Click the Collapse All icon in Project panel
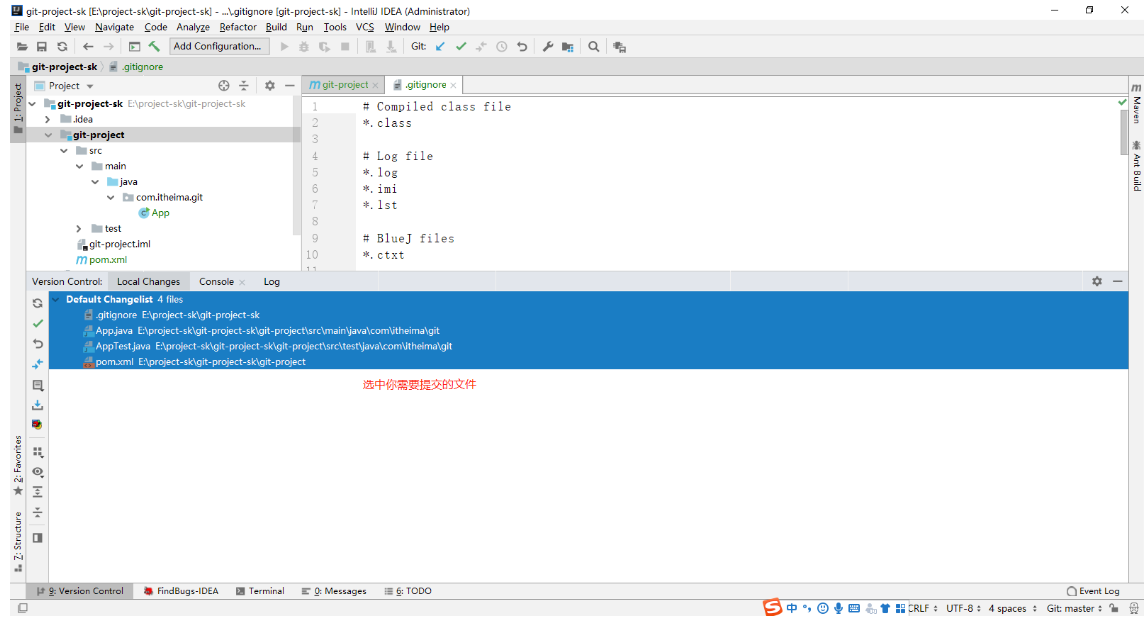The image size is (1146, 624). [x=244, y=85]
